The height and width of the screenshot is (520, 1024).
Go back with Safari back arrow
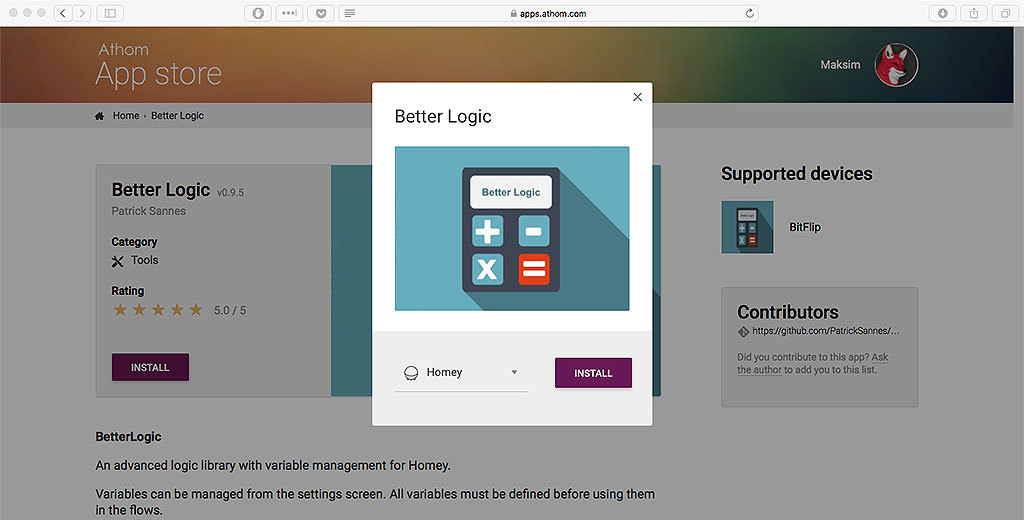63,13
